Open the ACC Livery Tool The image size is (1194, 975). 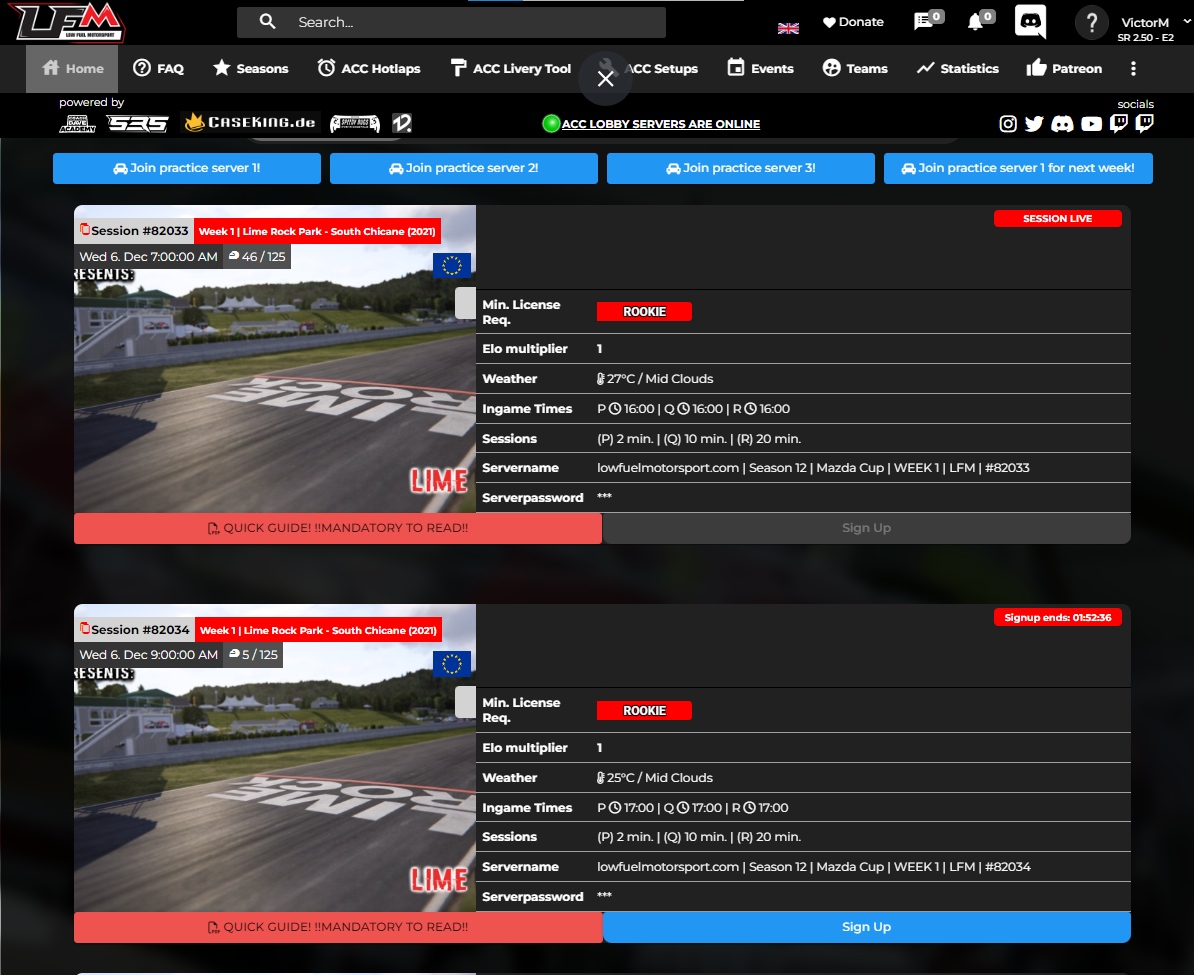pyautogui.click(x=510, y=69)
